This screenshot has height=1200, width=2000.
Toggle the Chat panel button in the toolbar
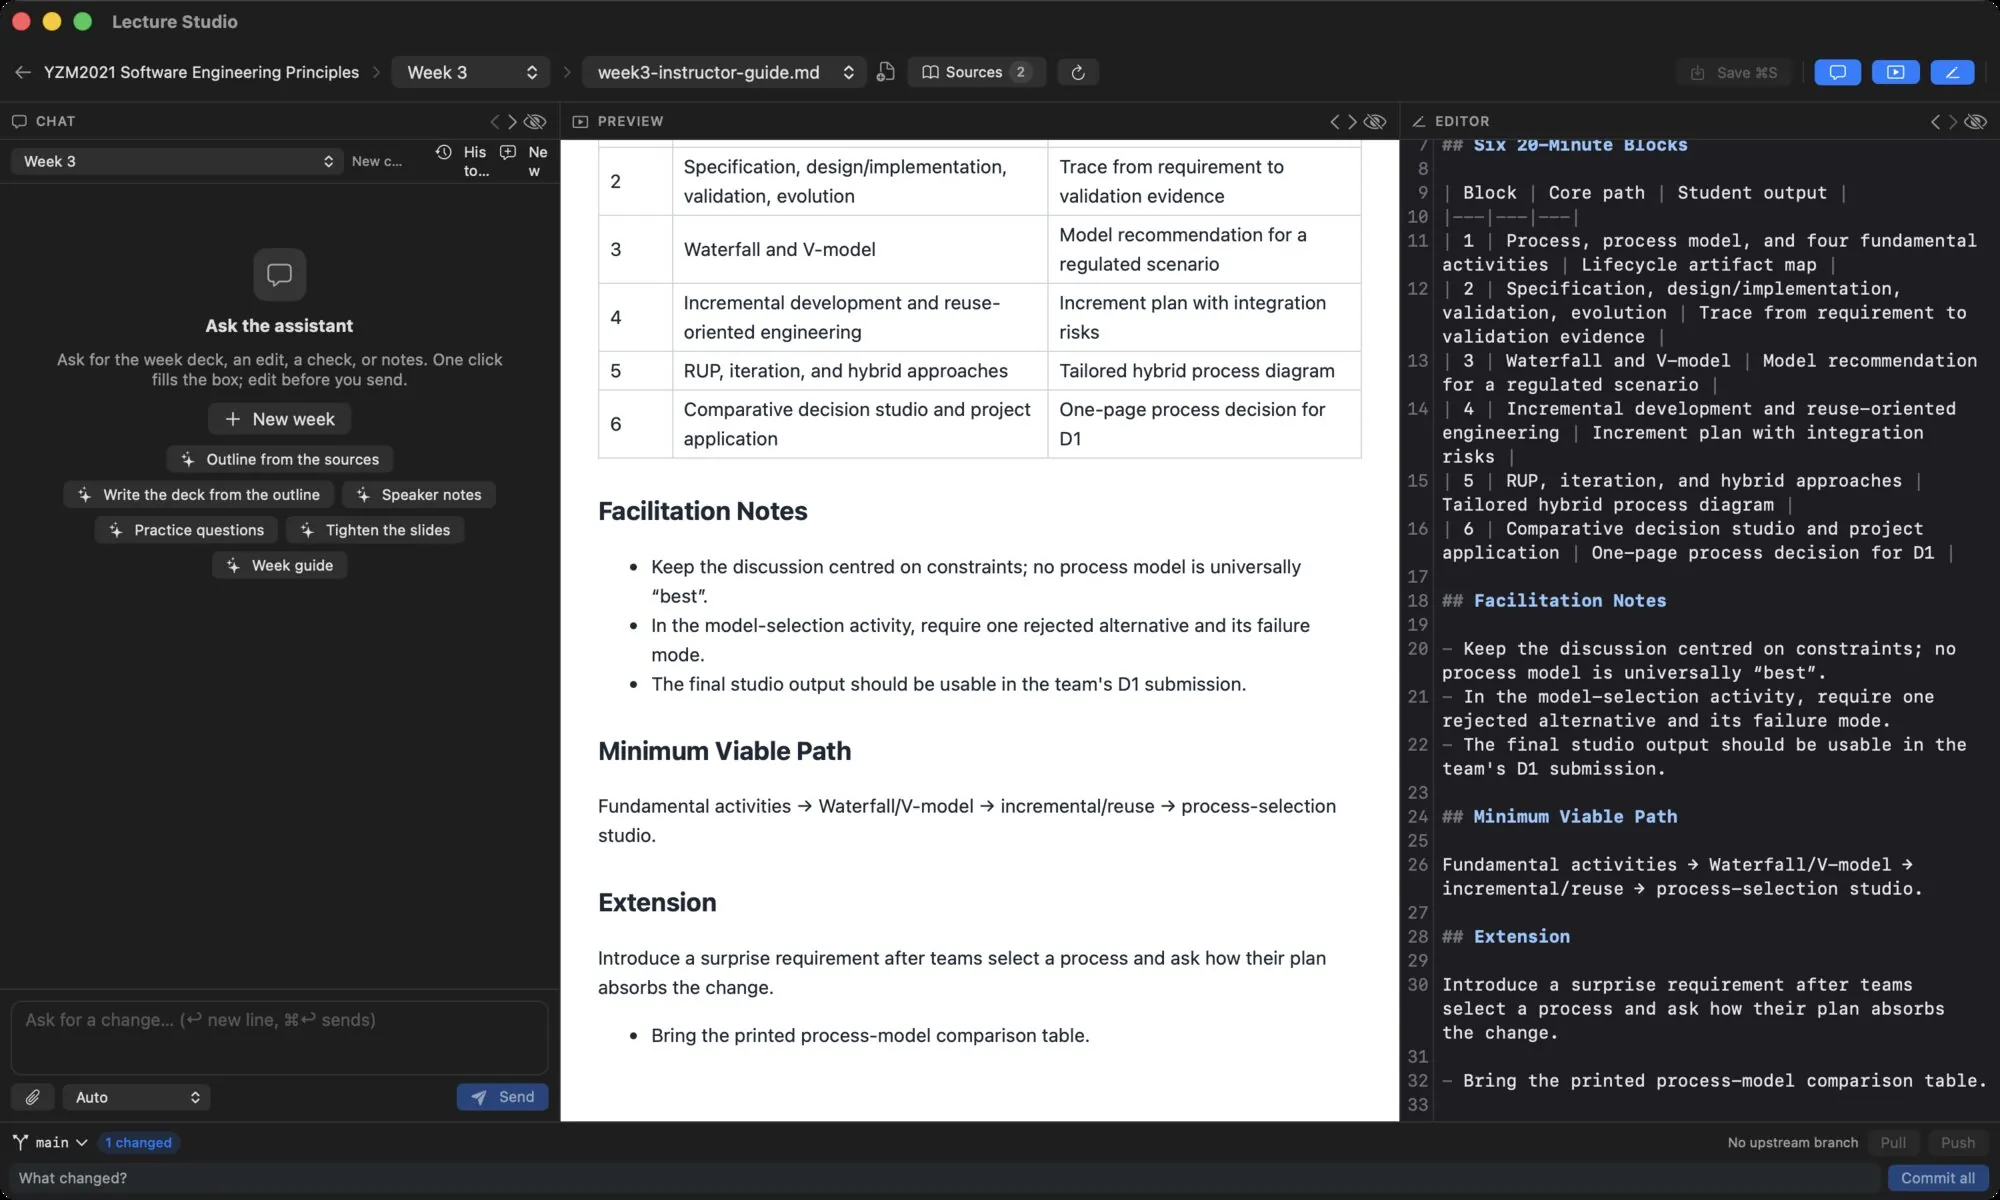[1837, 72]
